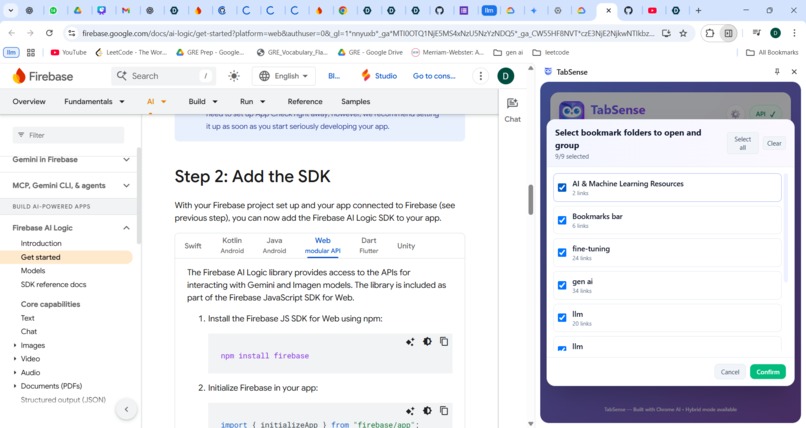Toggle the Firebase light/dark theme sun icon

(234, 76)
